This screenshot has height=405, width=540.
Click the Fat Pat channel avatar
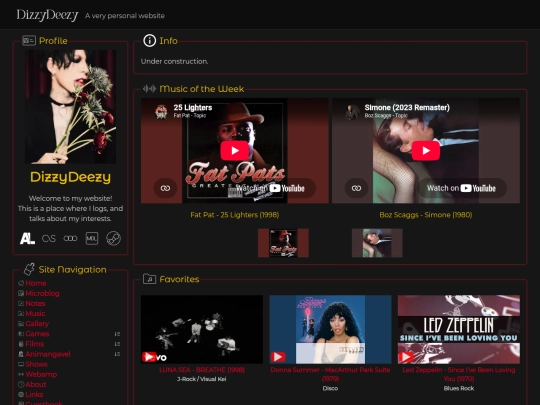tap(161, 112)
